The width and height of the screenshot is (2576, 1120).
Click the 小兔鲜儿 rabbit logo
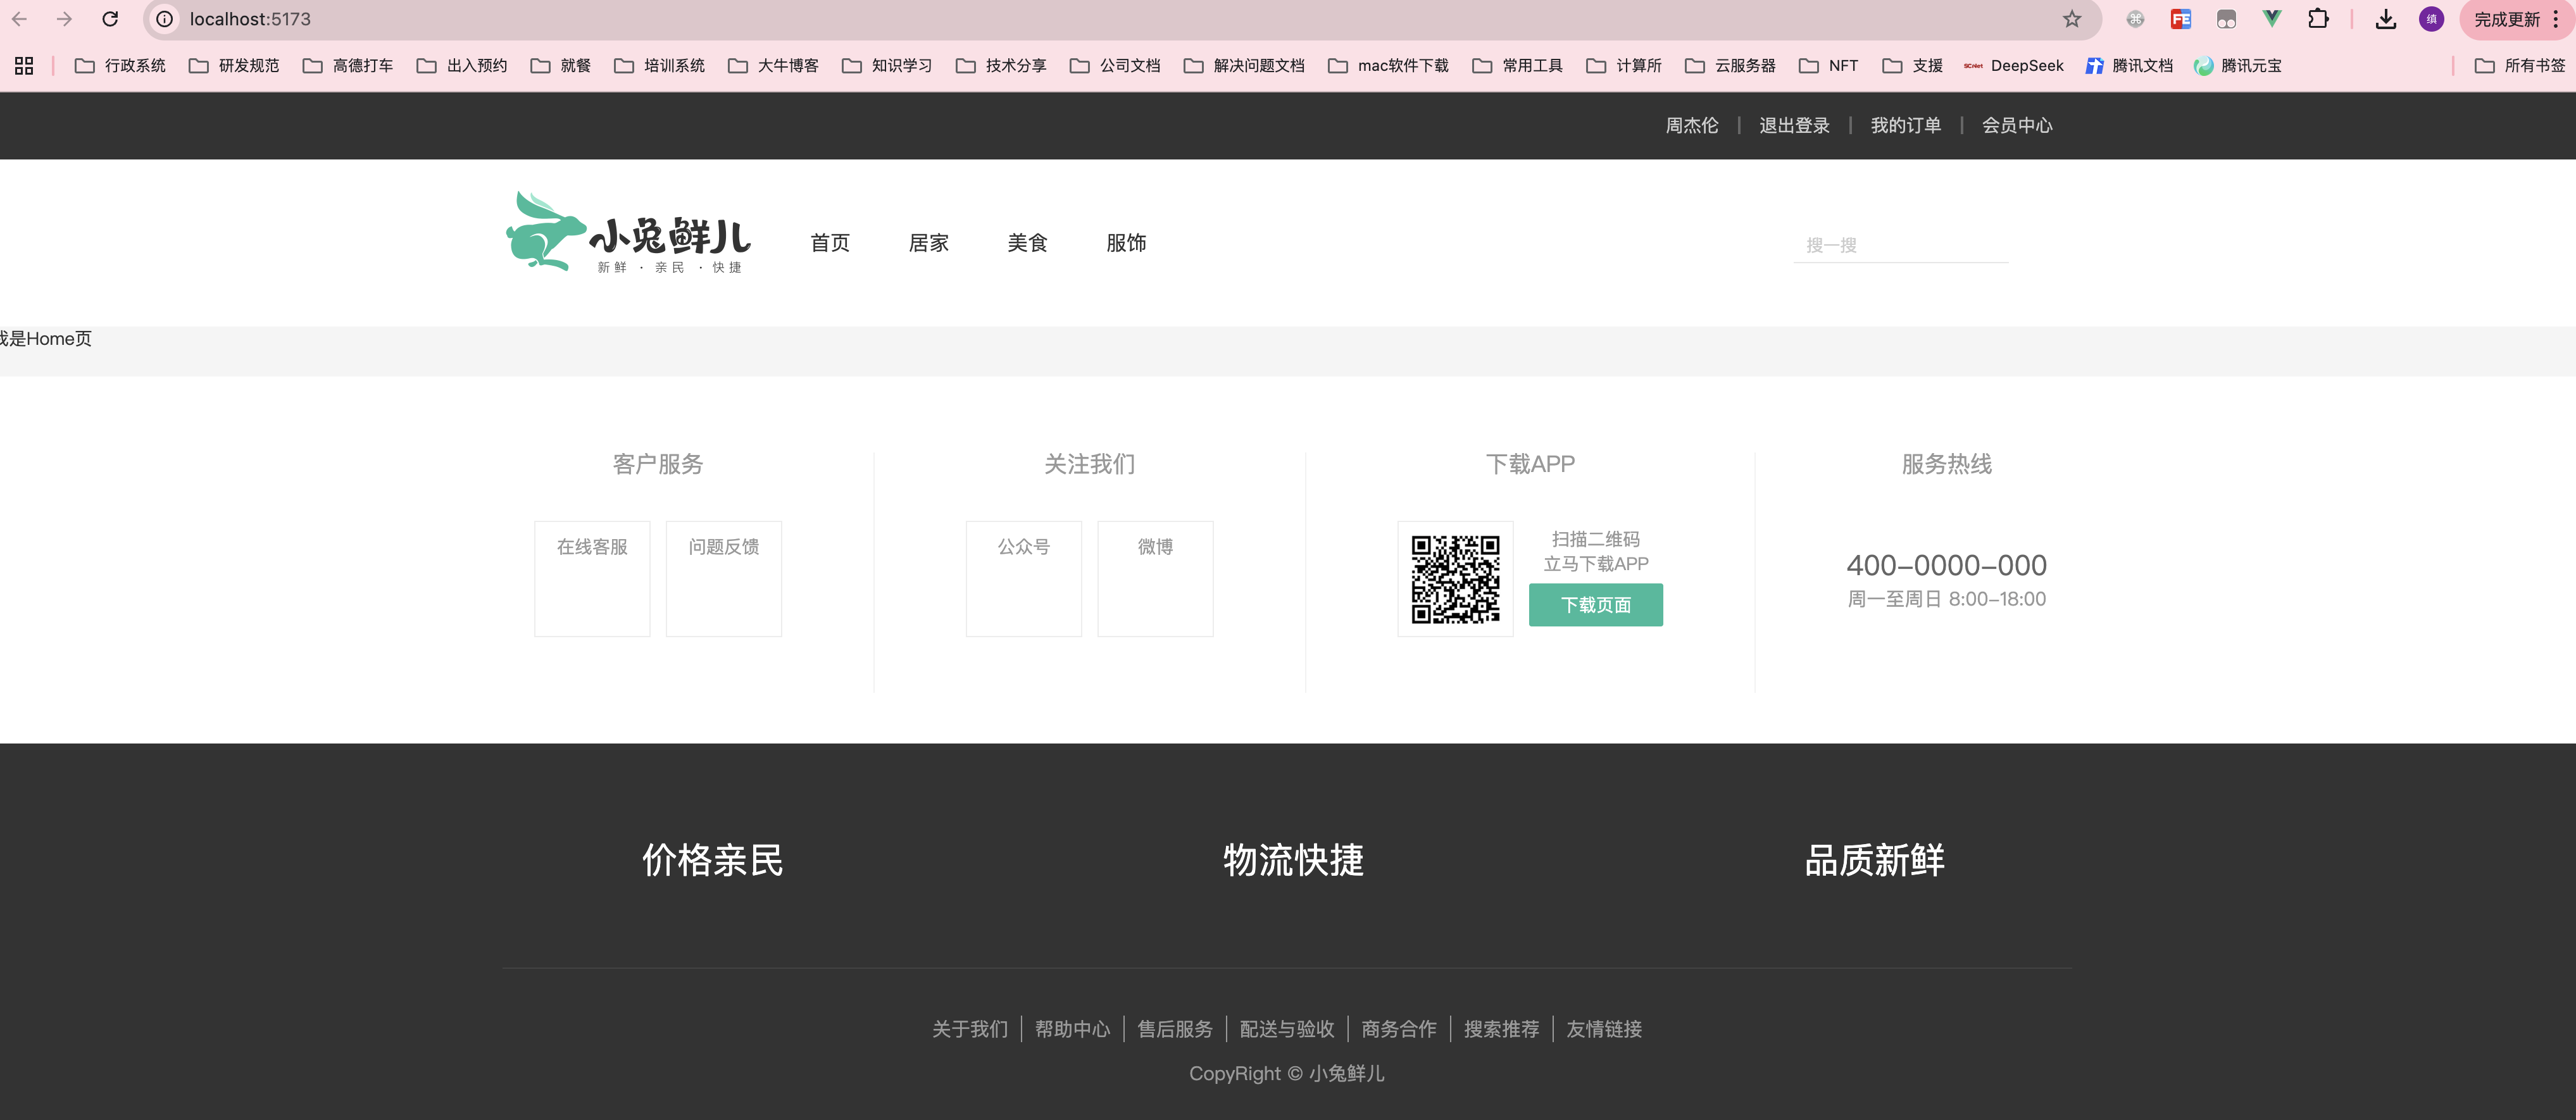(x=628, y=232)
